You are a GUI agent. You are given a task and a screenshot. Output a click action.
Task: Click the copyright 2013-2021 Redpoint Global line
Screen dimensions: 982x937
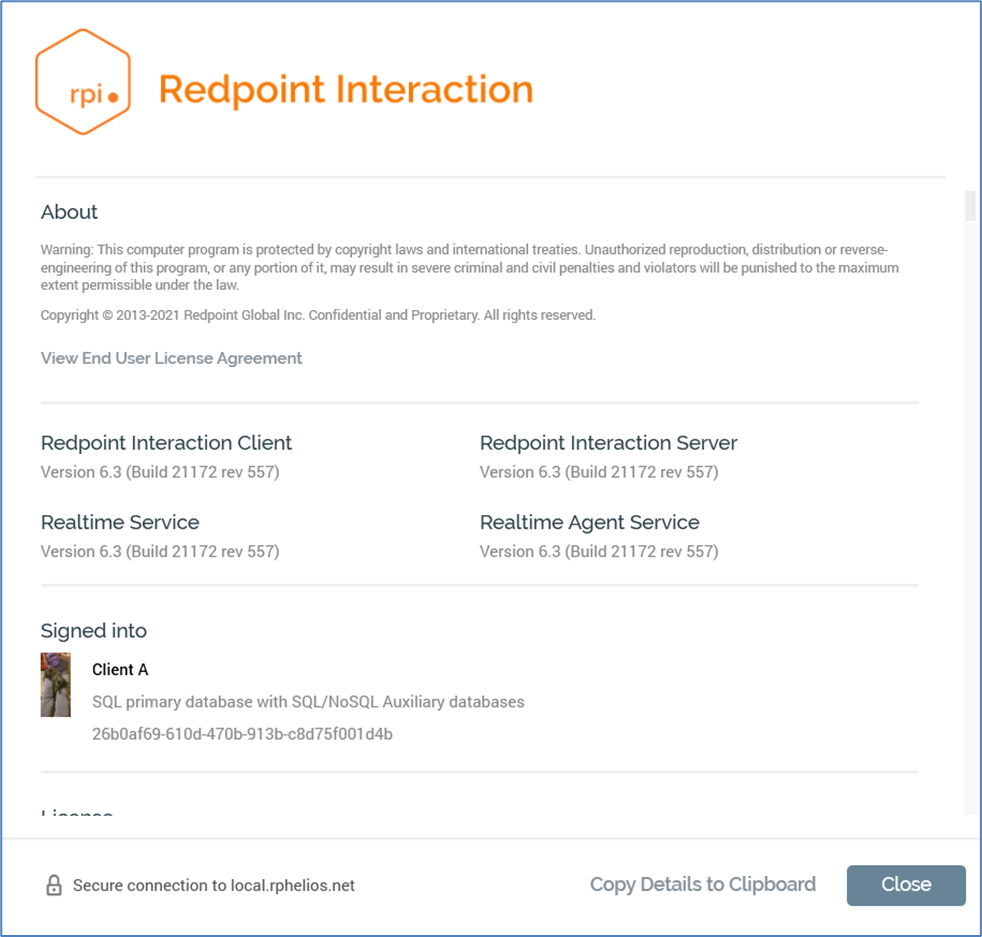tap(318, 315)
